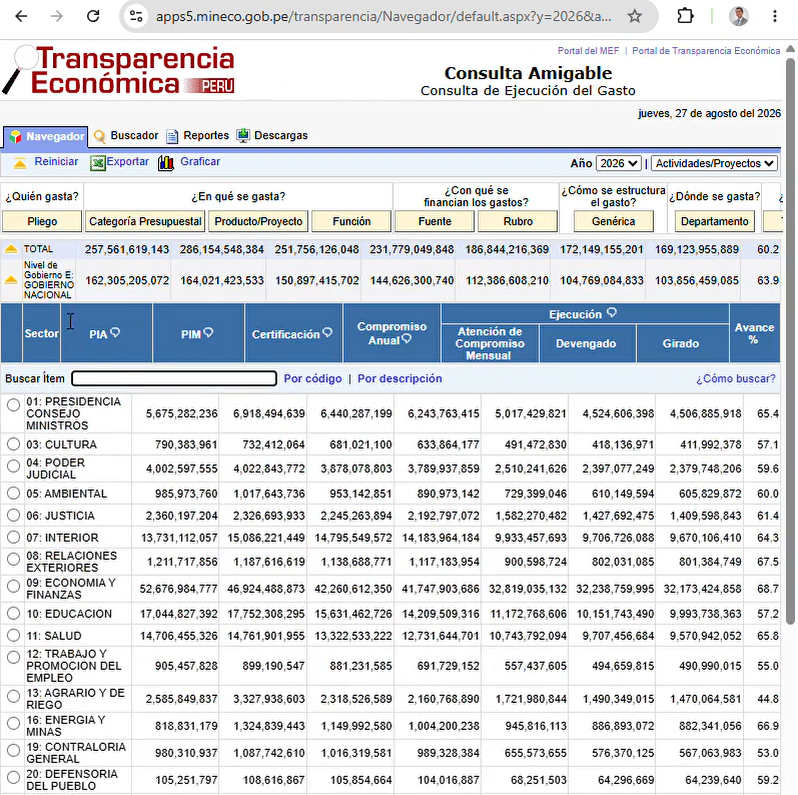Click the Categoría Presupuestal button
This screenshot has height=795, width=798.
pyautogui.click(x=145, y=221)
